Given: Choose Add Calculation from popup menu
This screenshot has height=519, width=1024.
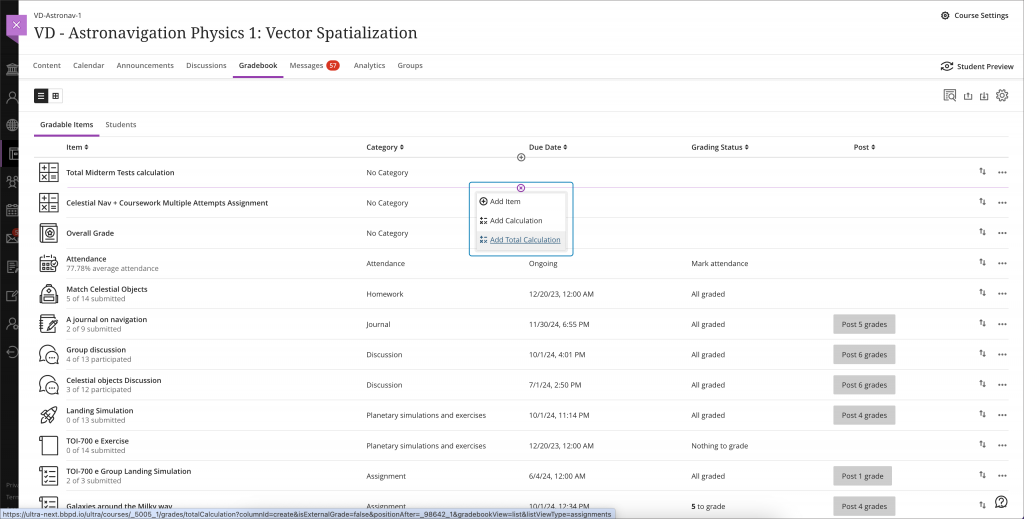Looking at the screenshot, I should pos(516,221).
